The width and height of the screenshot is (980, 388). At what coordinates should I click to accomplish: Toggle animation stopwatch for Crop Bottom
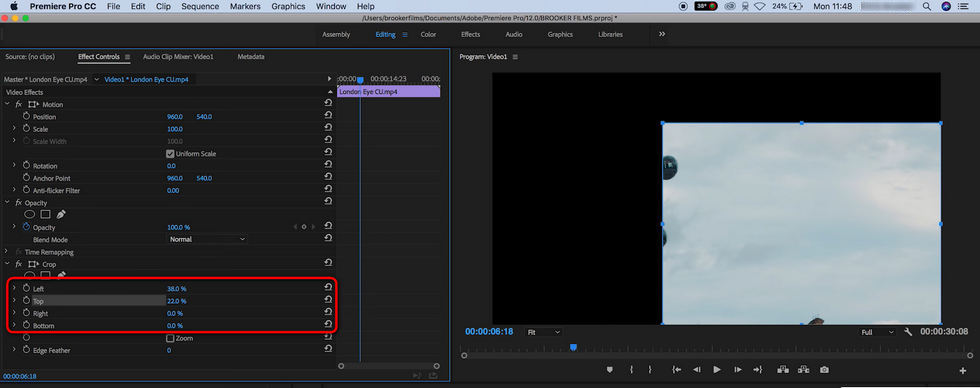[x=26, y=325]
